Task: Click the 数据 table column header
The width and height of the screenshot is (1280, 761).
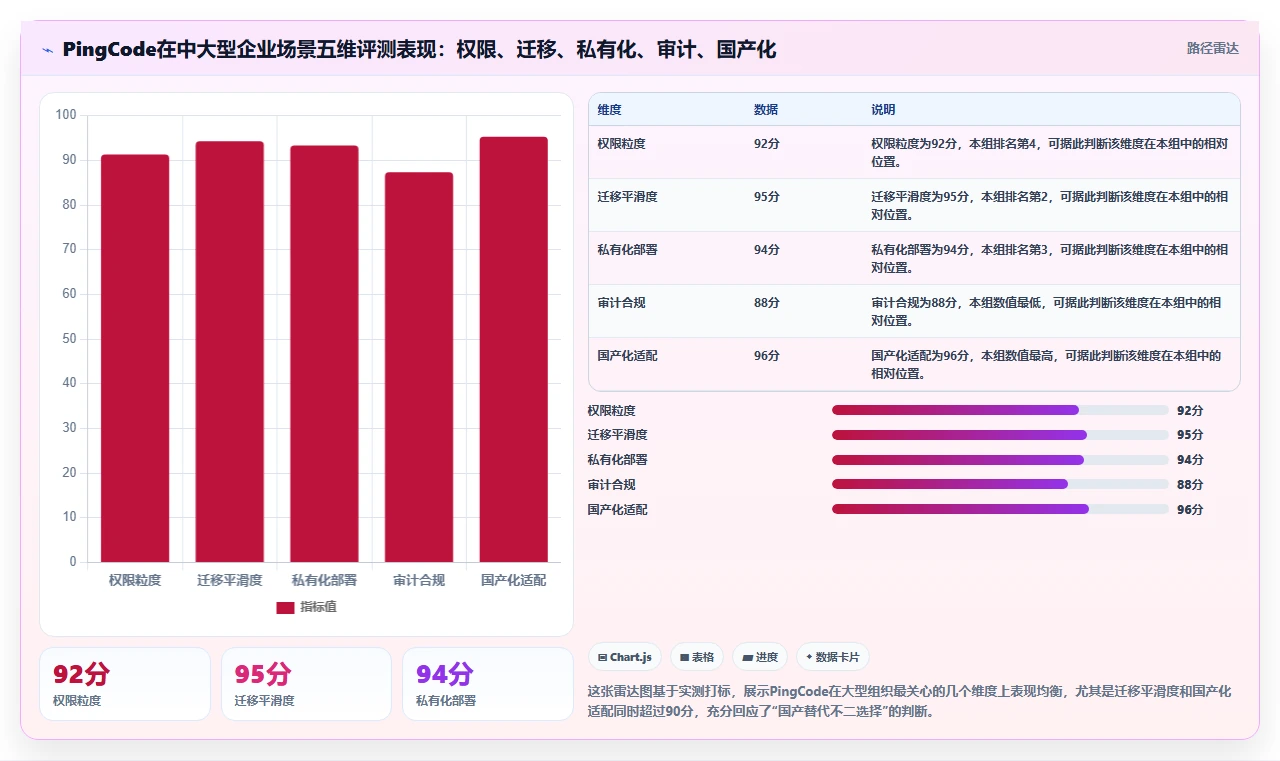Action: tap(766, 109)
